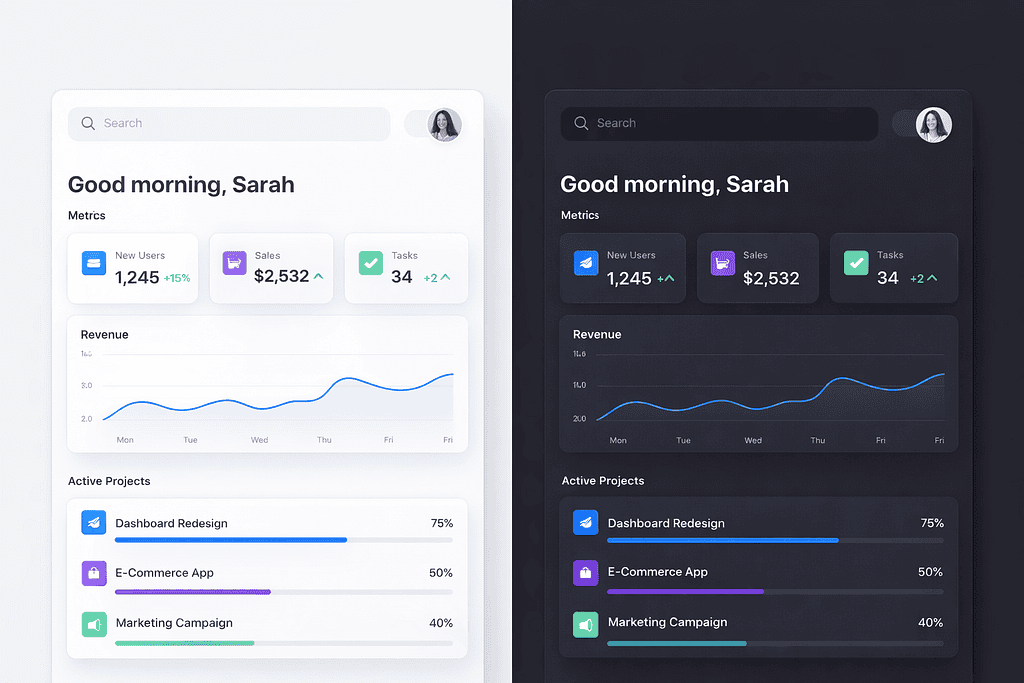Click the New Users card icon
This screenshot has height=683, width=1024.
tap(93, 263)
